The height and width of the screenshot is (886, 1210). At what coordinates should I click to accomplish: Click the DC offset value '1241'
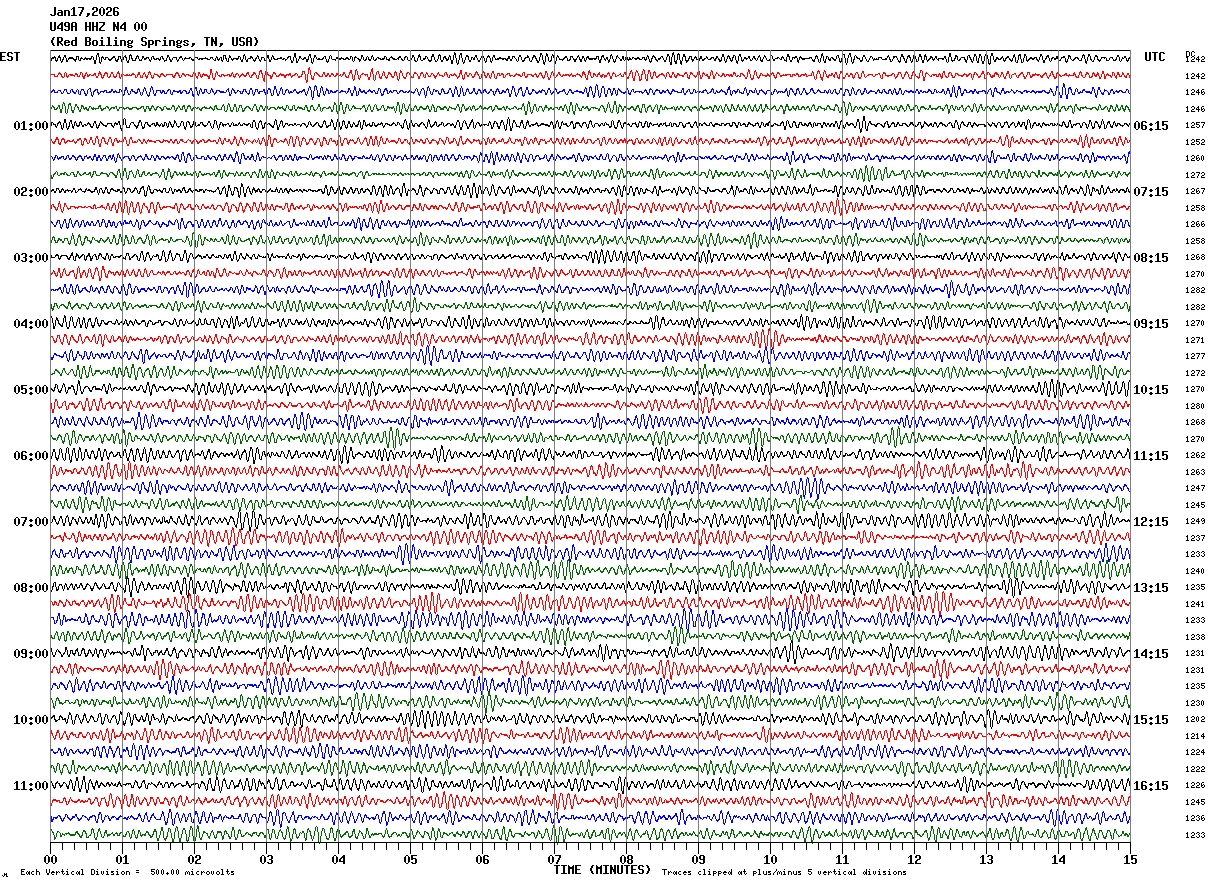click(x=1195, y=604)
